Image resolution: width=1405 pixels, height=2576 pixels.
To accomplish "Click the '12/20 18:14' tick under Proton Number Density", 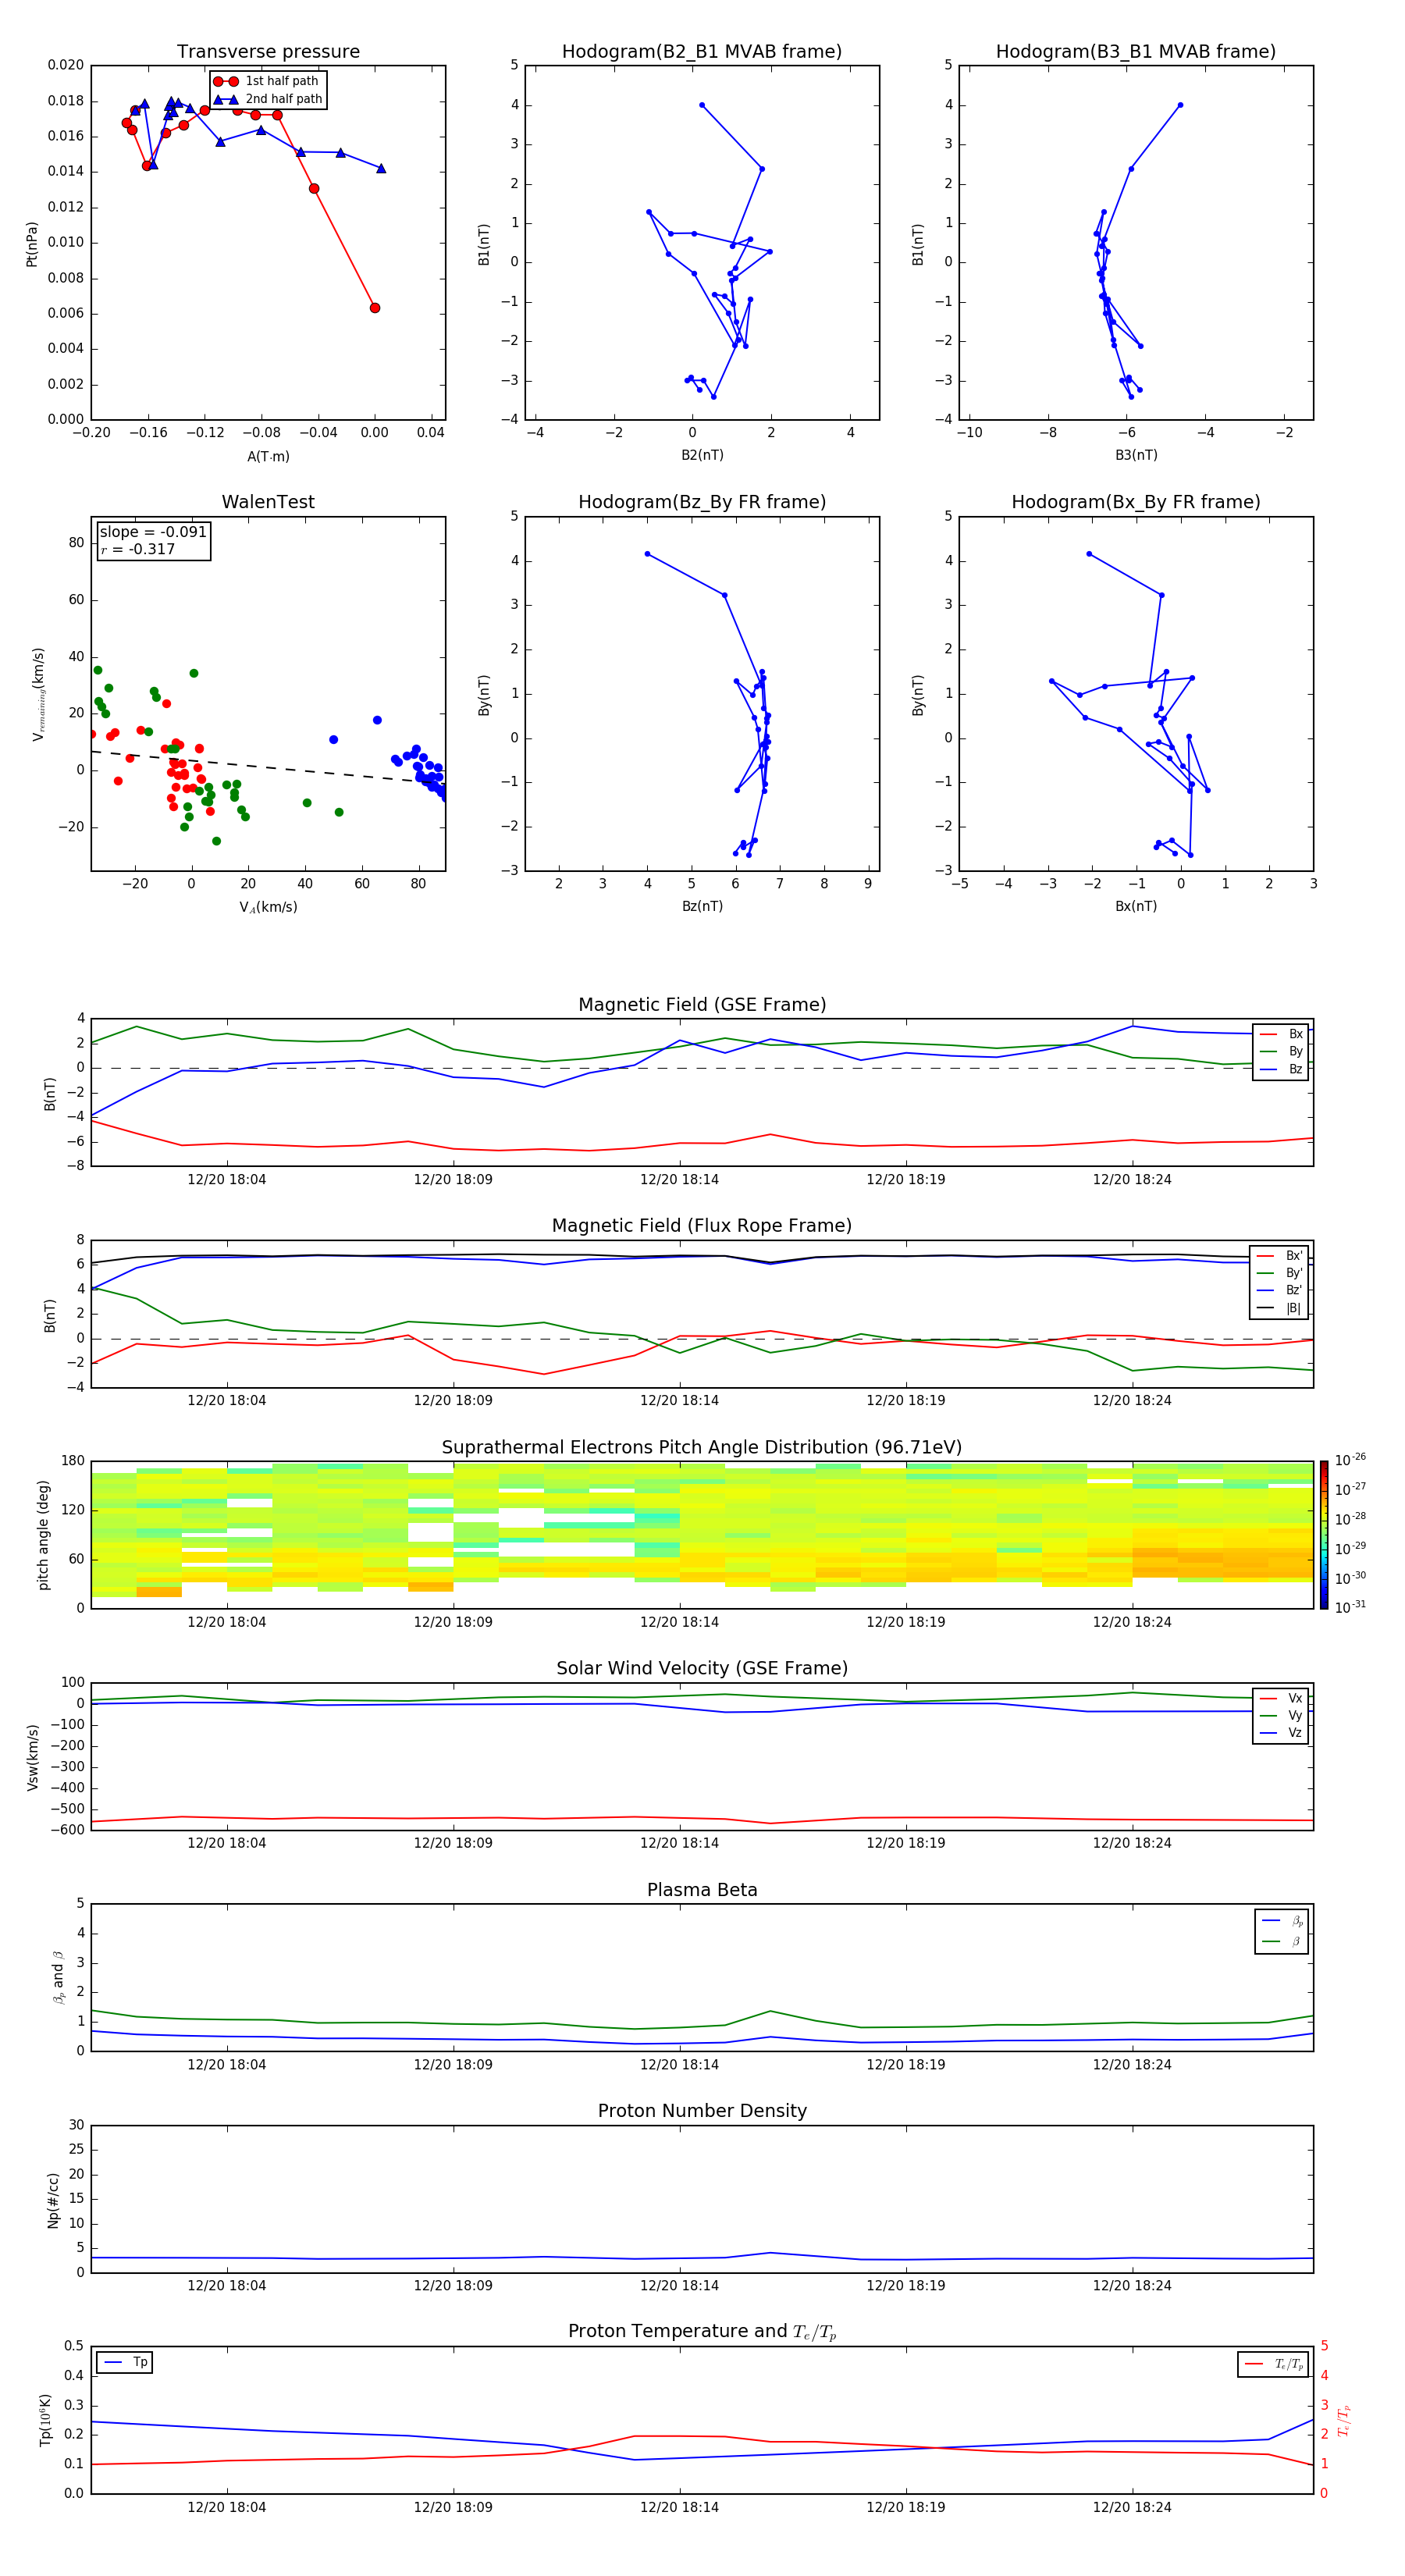I will [680, 2285].
